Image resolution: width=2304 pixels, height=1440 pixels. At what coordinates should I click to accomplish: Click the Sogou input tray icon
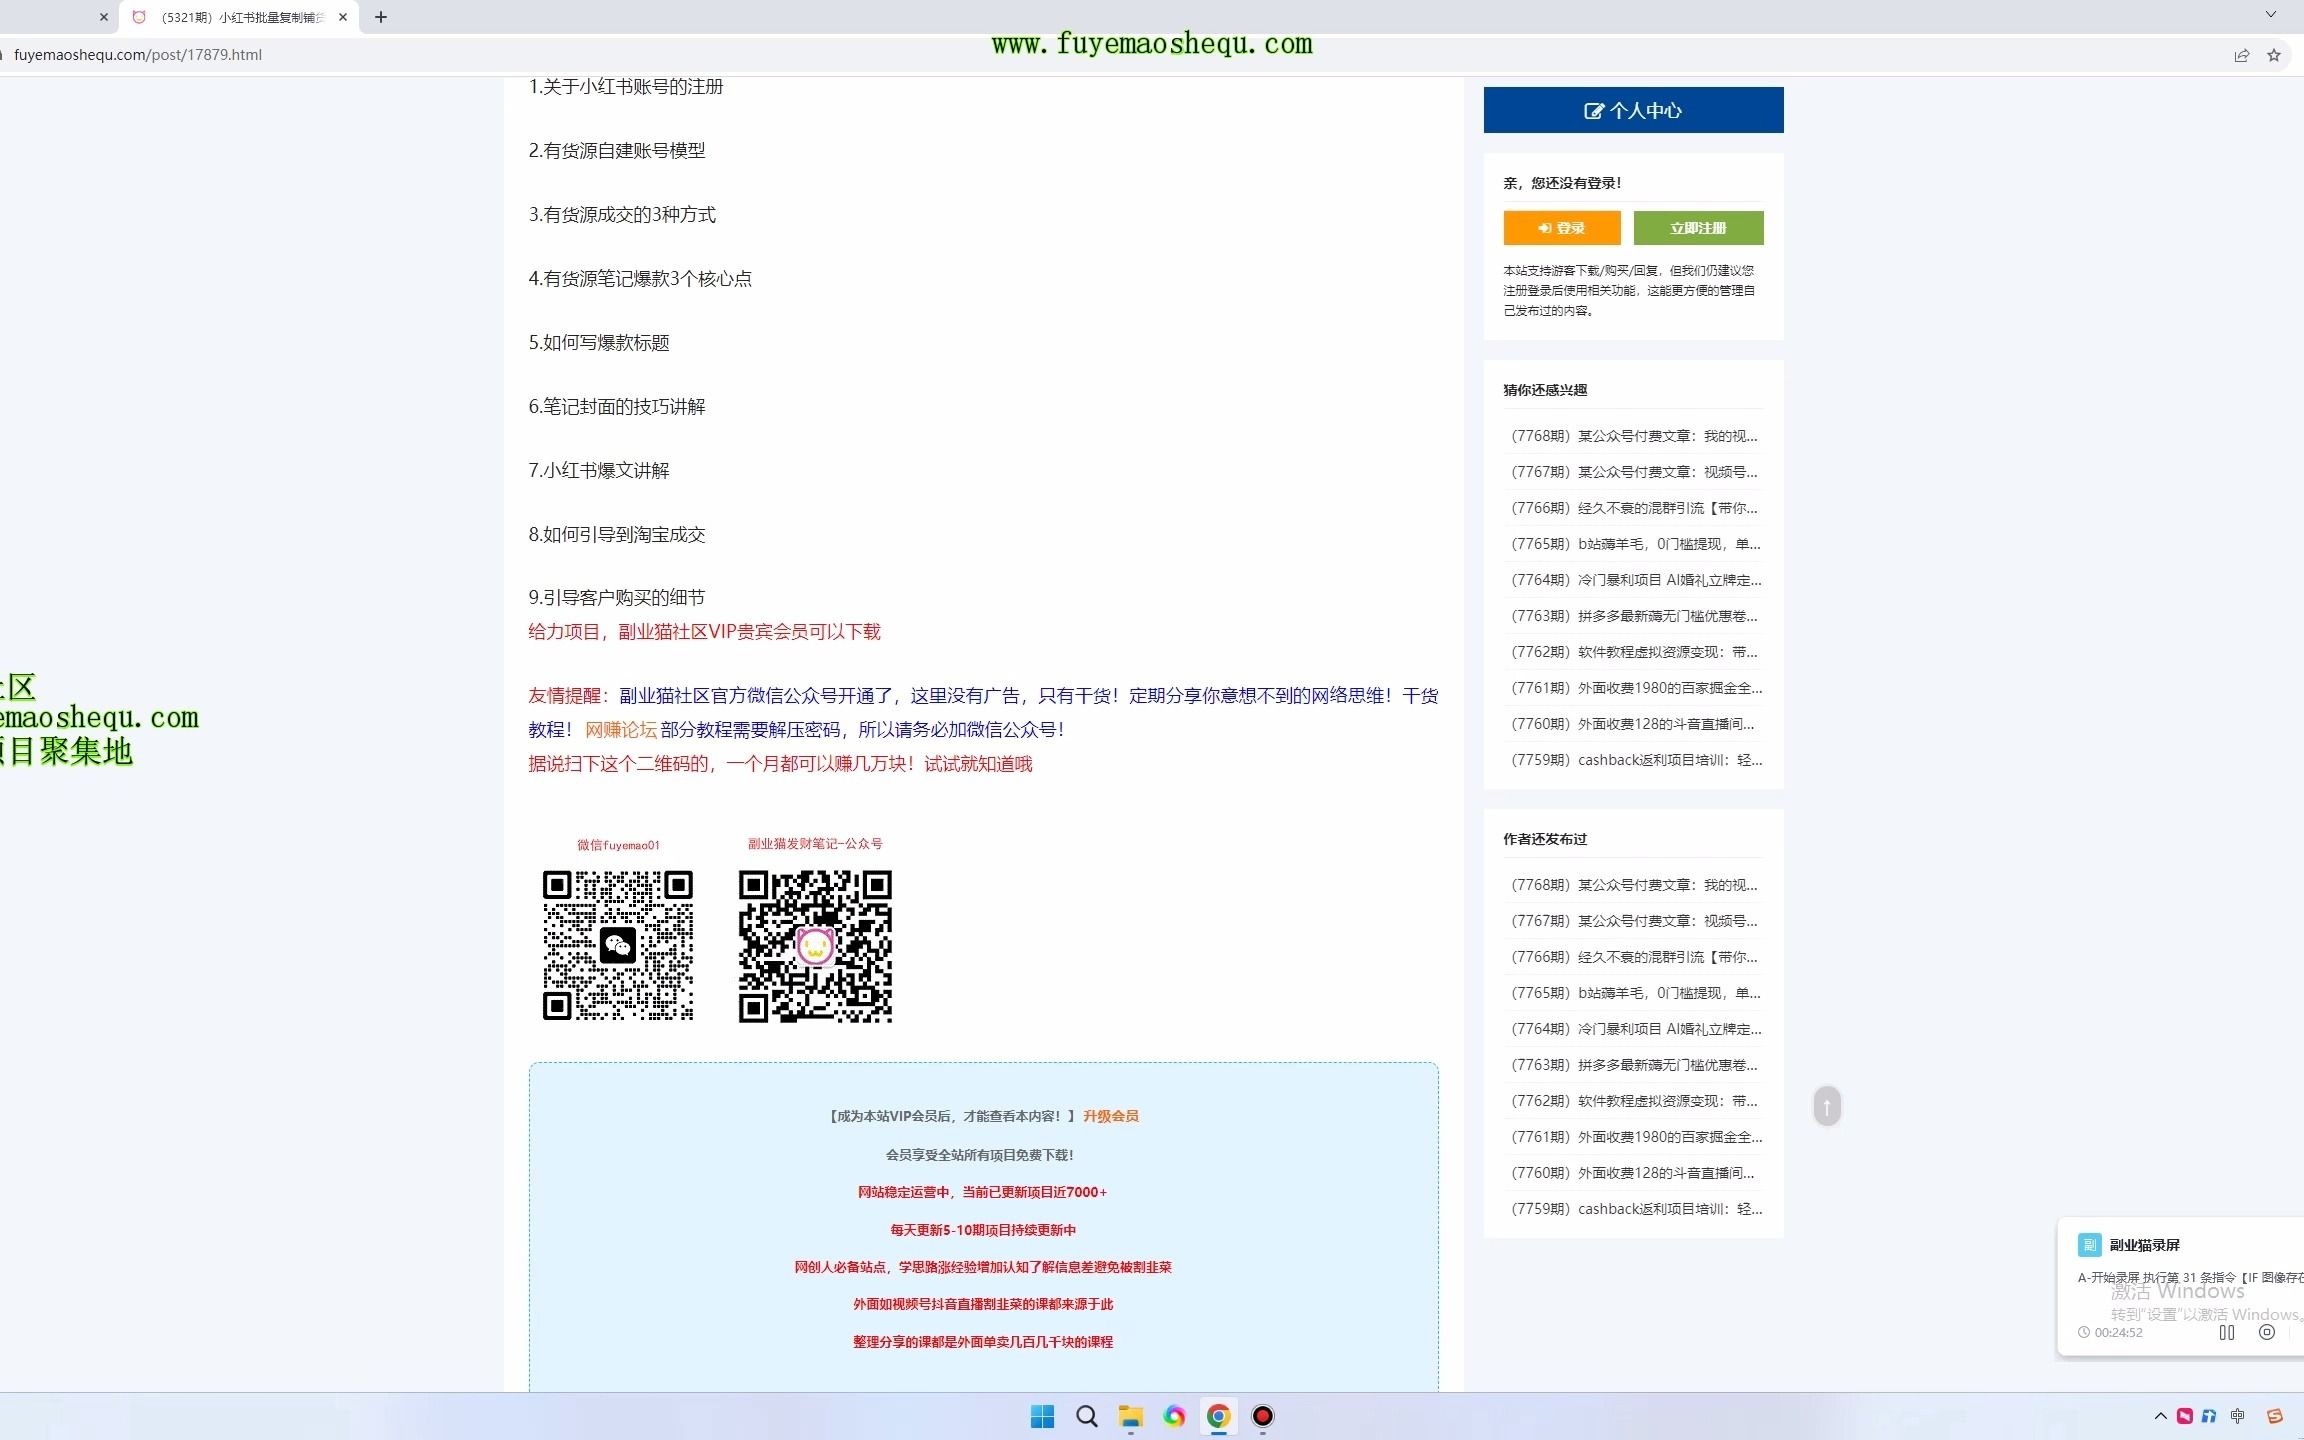[2275, 1416]
